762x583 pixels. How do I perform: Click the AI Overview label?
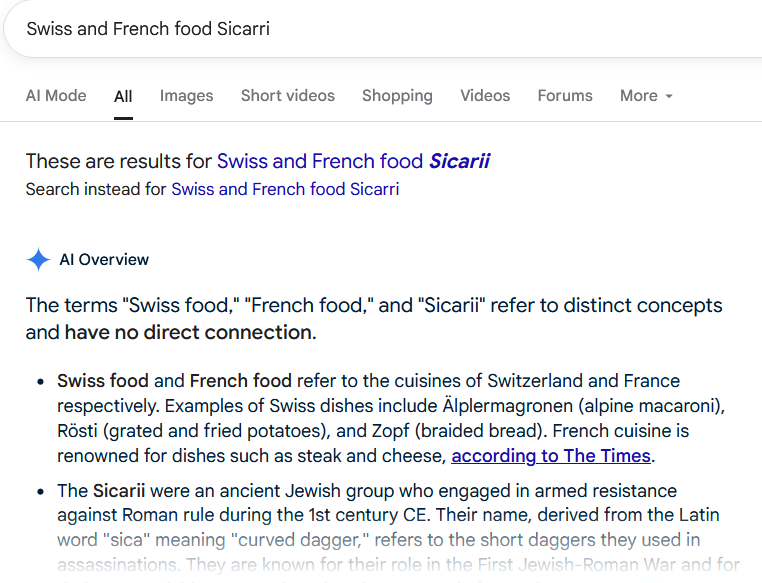(104, 260)
